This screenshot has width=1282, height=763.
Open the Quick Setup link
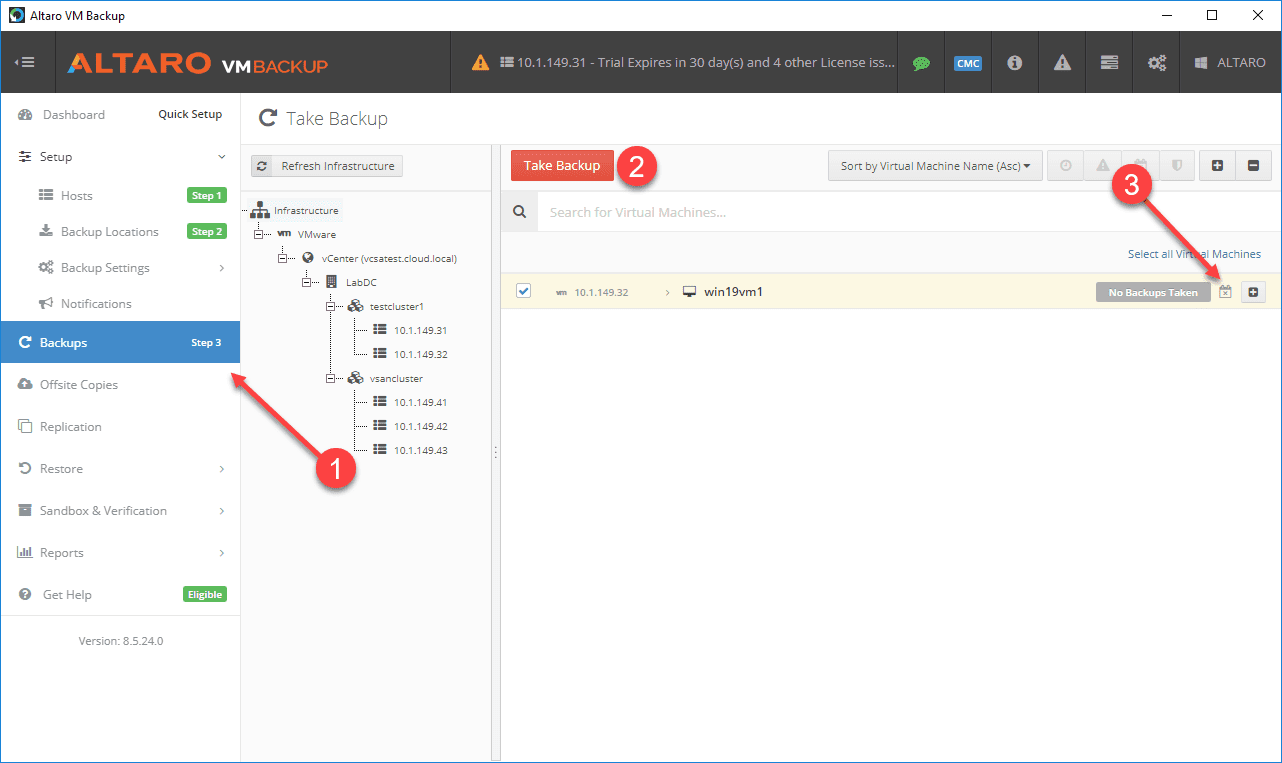190,114
